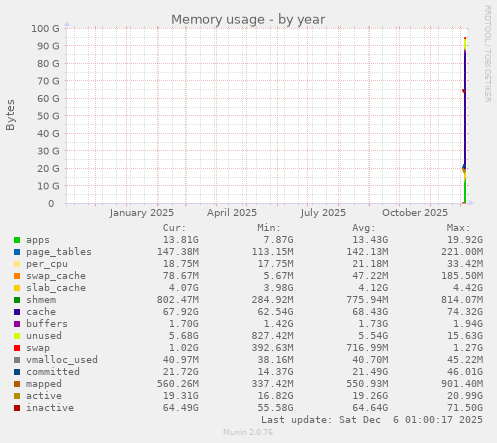497x443 pixels.
Task: Click the gray vmalloc_used legend swatch
Action: pos(17,360)
